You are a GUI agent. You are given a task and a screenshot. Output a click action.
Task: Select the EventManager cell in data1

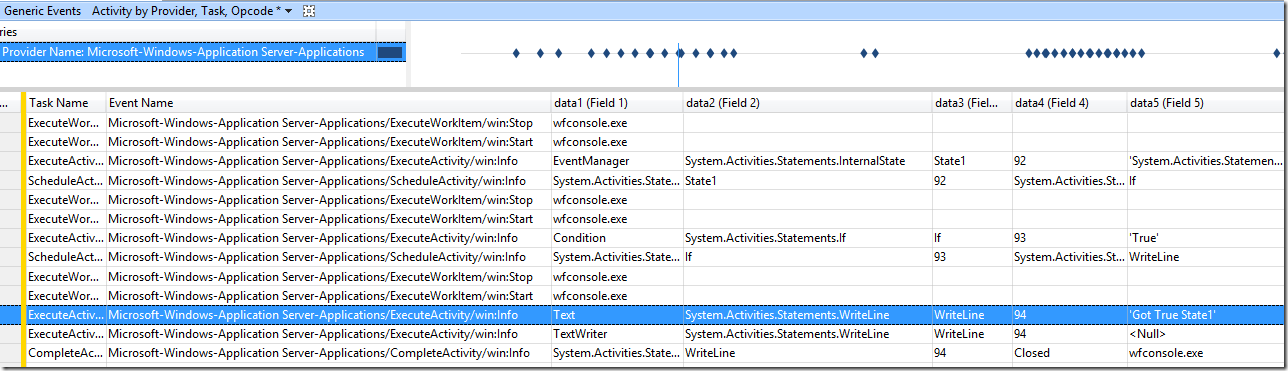pyautogui.click(x=616, y=161)
